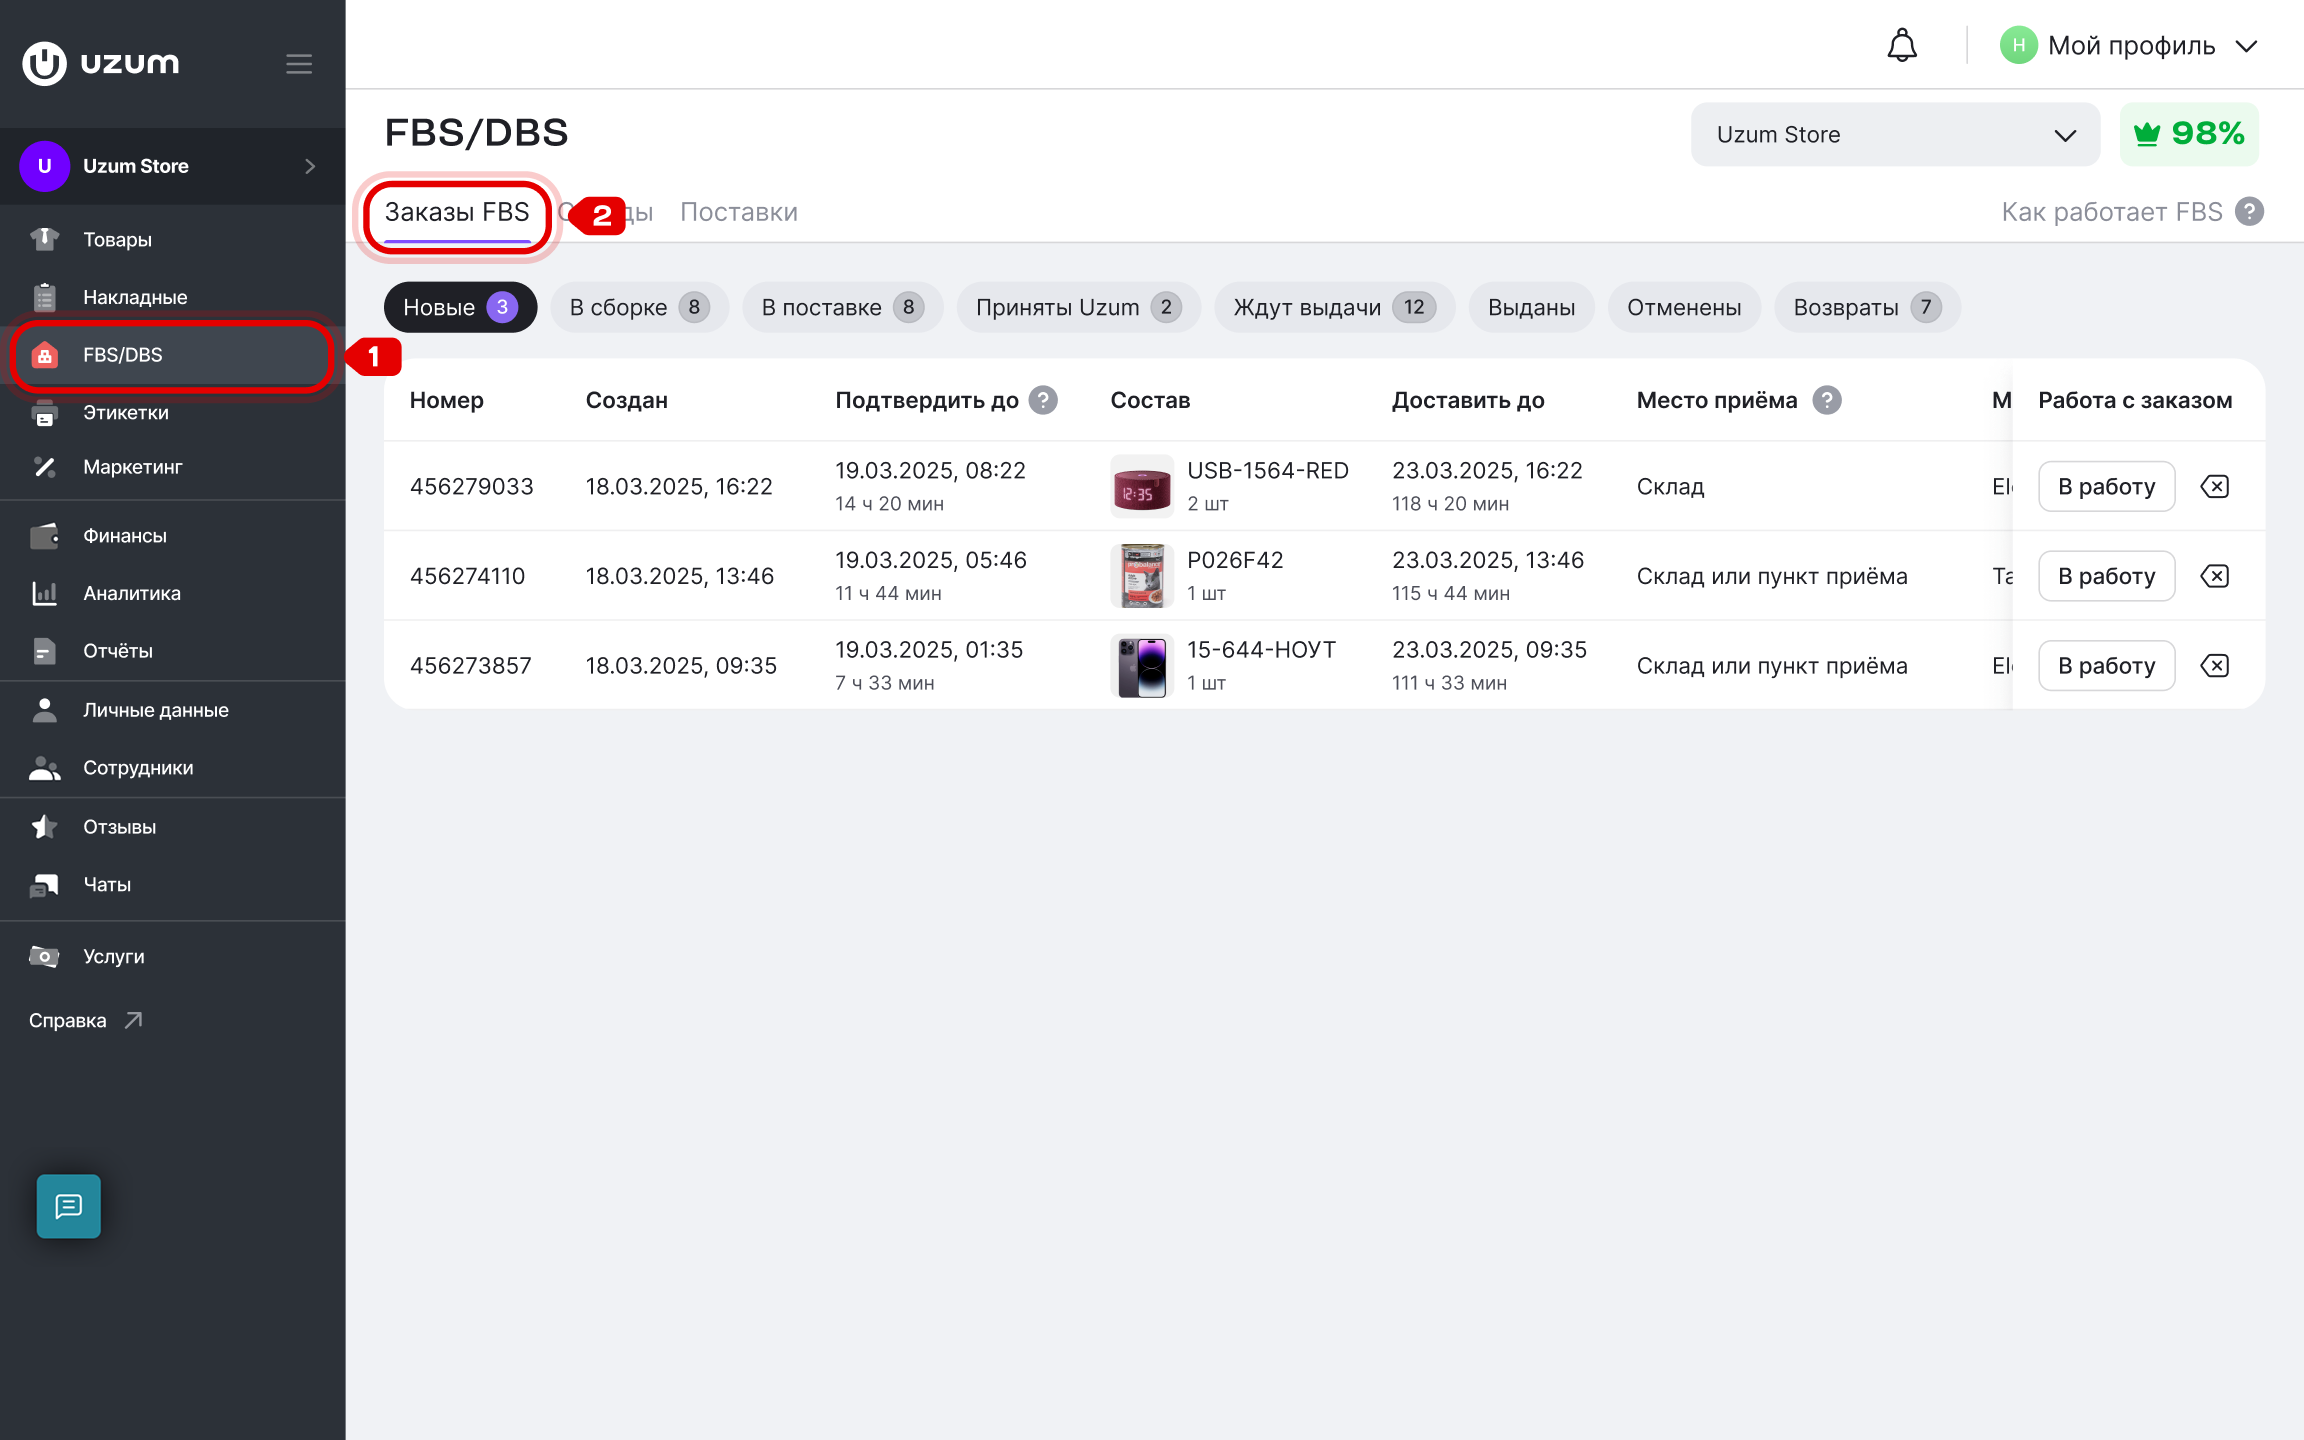Open the notifications bell
The image size is (2304, 1440).
1901,46
